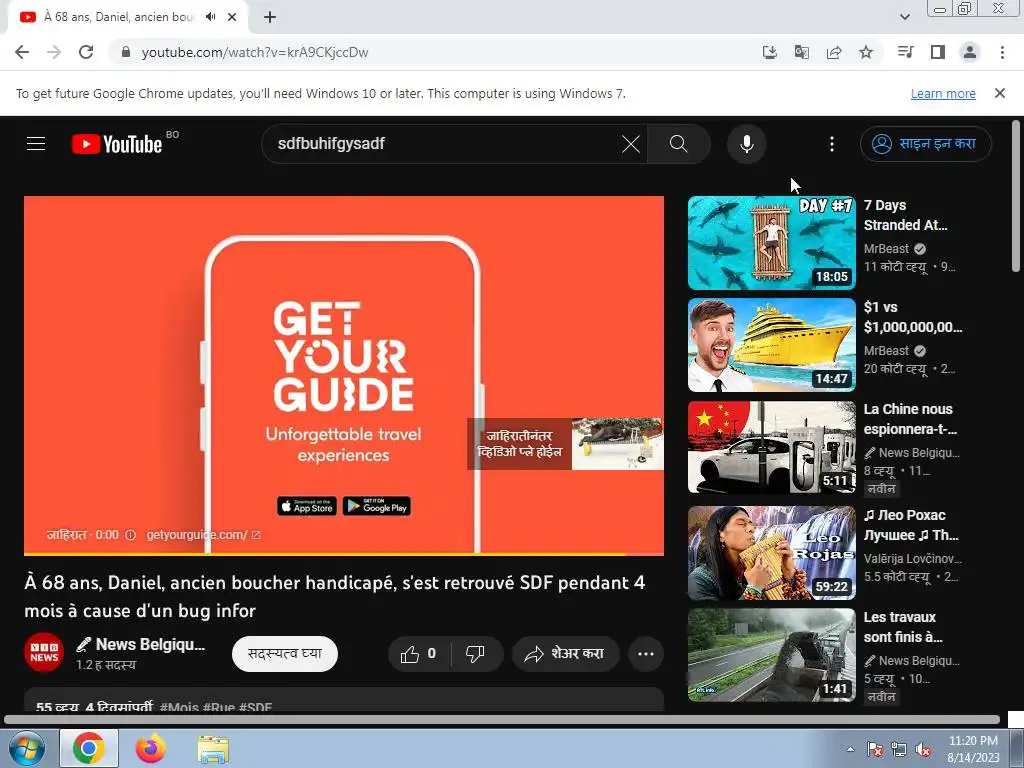Click the network tray icon
The image size is (1024, 768).
tap(899, 750)
